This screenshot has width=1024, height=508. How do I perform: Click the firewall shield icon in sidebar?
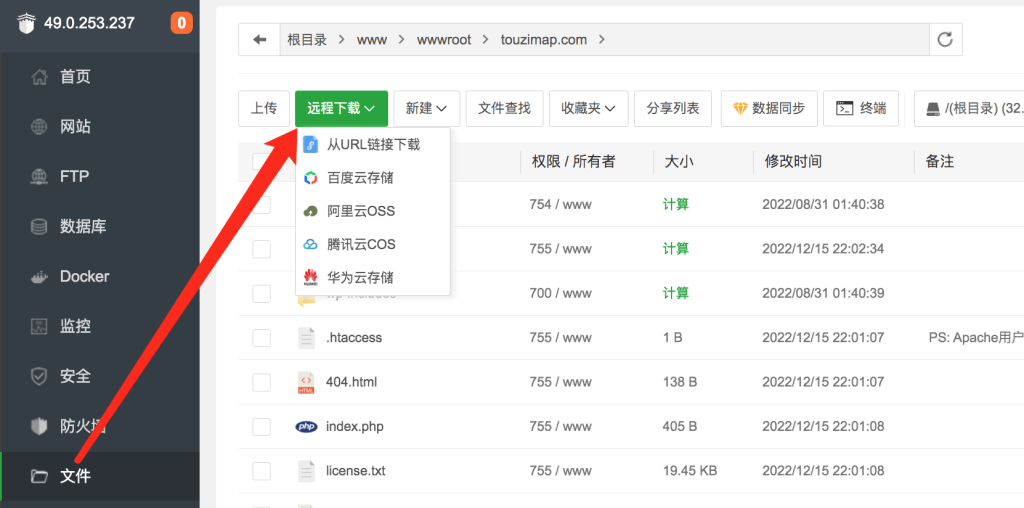coord(39,426)
